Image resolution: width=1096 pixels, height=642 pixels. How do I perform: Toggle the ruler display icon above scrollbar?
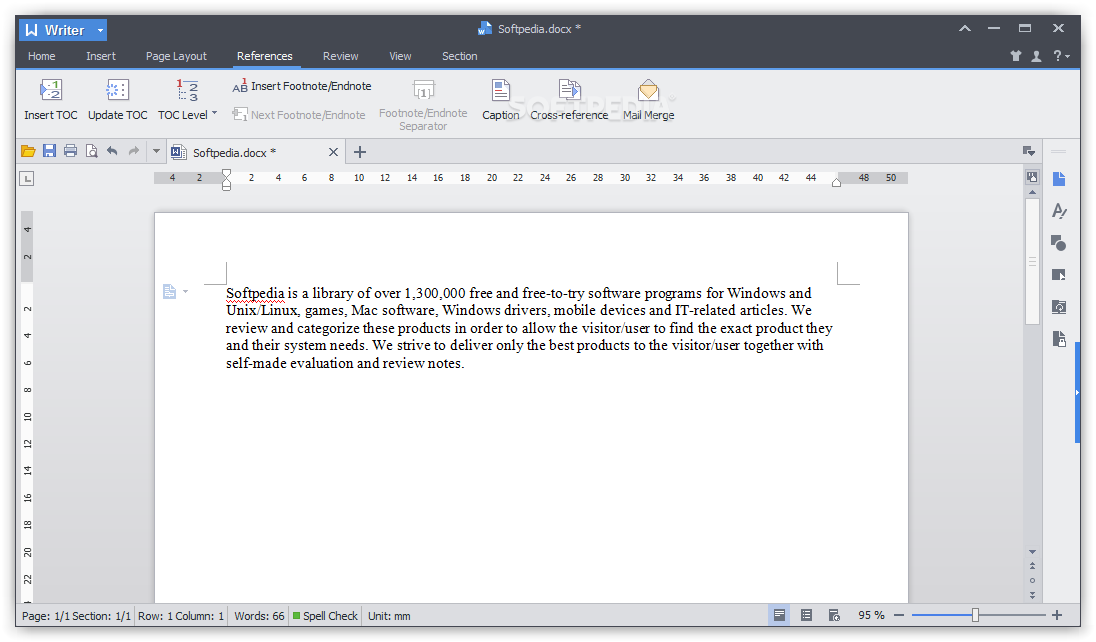[1032, 177]
